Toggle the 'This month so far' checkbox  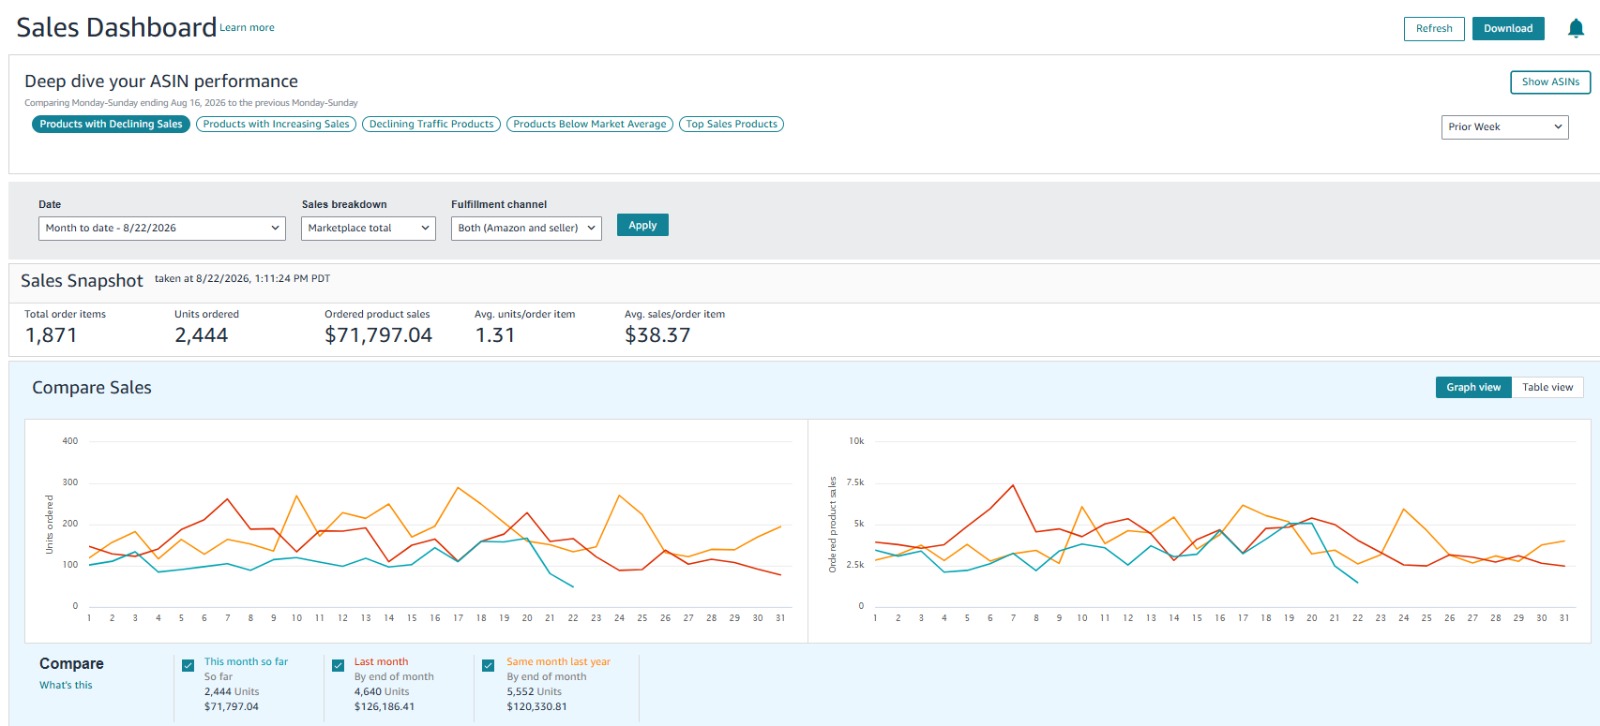coord(188,665)
